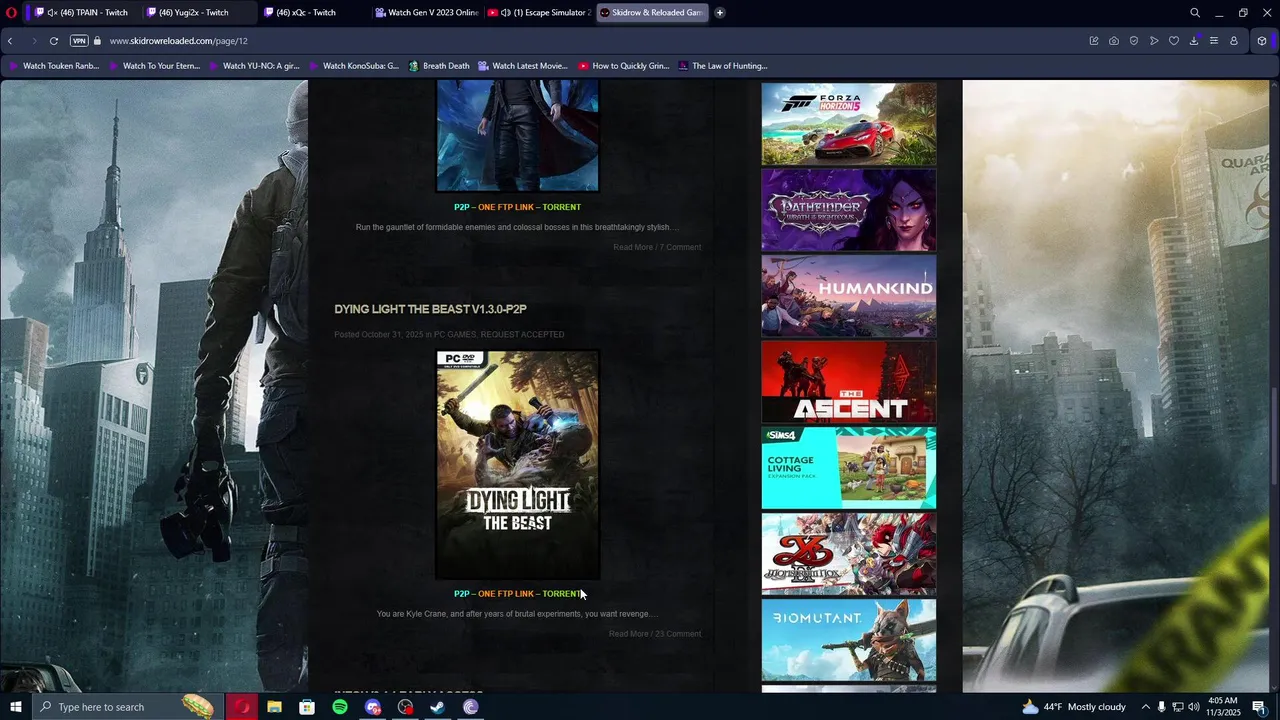Toggle the VPN badge in address bar
Screen dimensions: 1280x720
point(79,41)
